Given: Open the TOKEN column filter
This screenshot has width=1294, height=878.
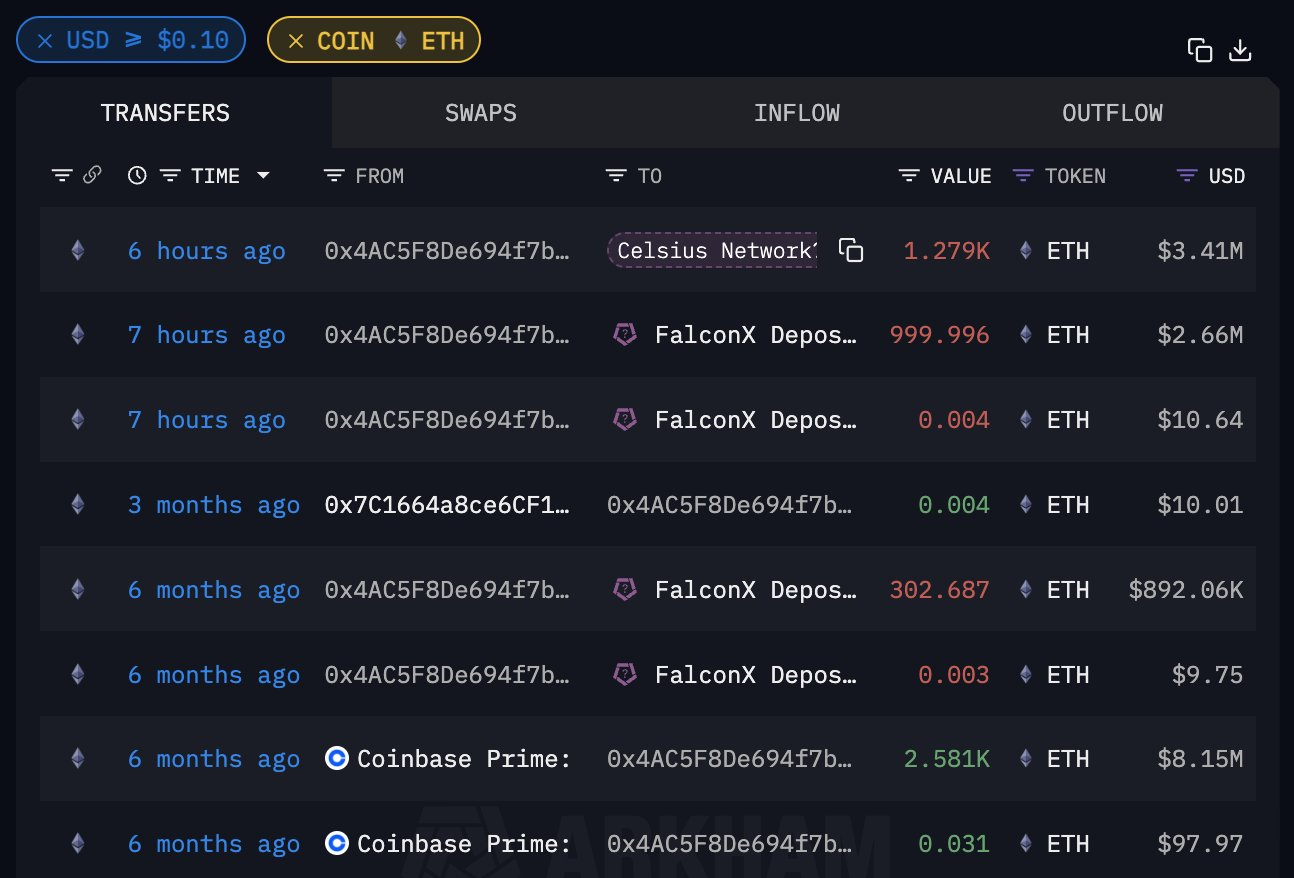Looking at the screenshot, I should click(1023, 176).
